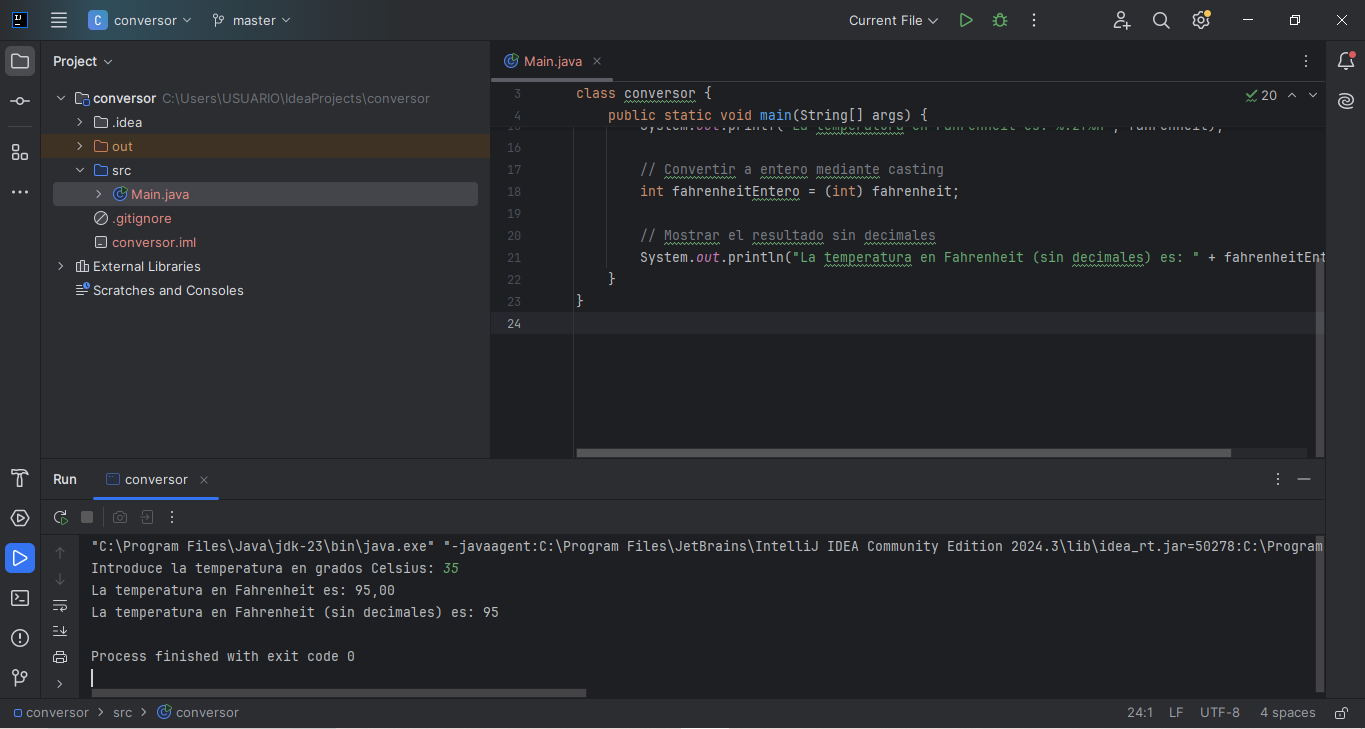Open the Structure tool window
Image resolution: width=1365 pixels, height=729 pixels.
(20, 152)
